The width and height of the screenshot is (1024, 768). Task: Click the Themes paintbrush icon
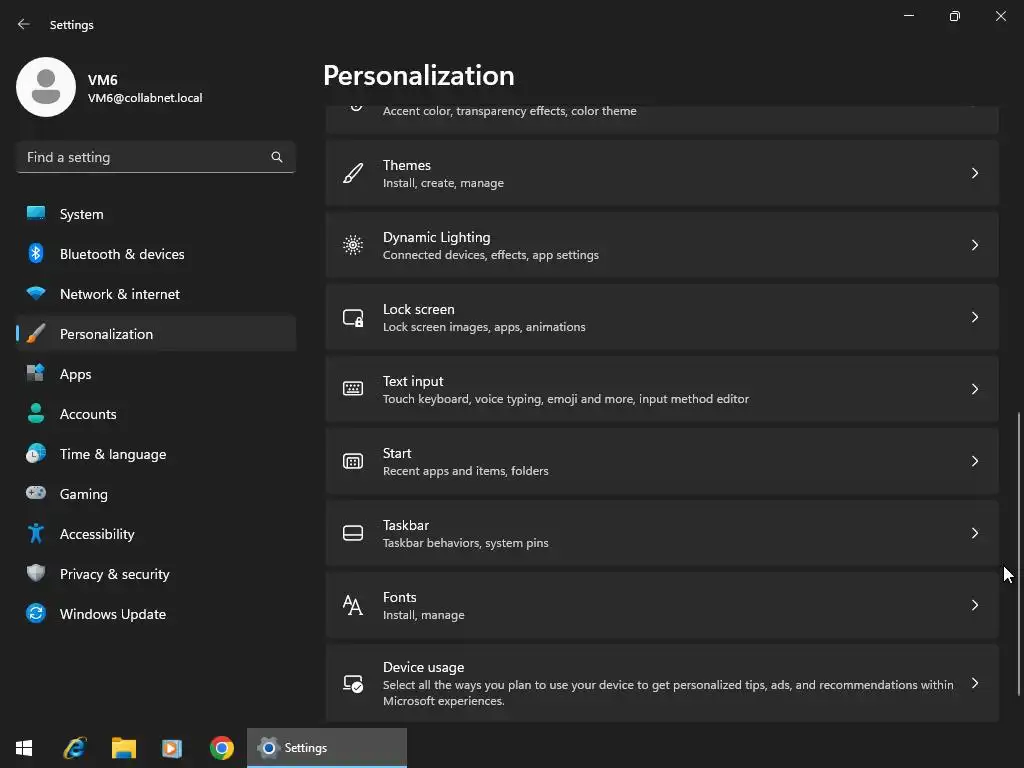[x=353, y=173]
